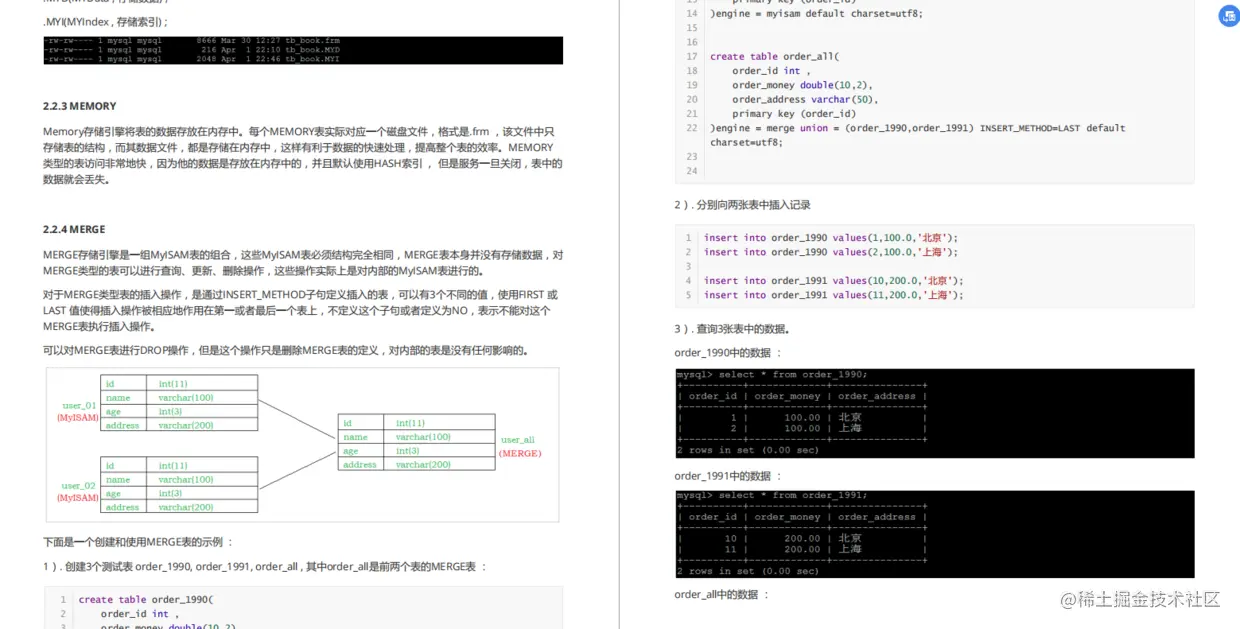This screenshot has height=629, width=1240.
Task: Click the blue round floating icon
Action: click(1228, 16)
